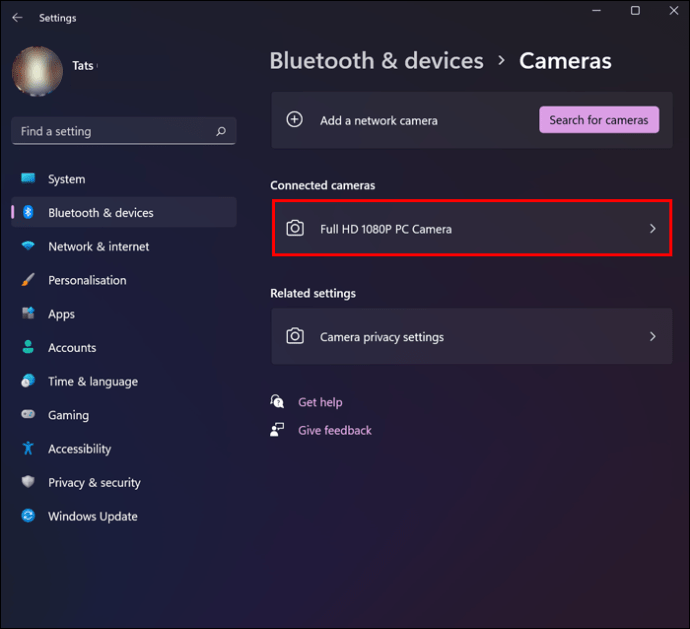Click the Find a setting search box
This screenshot has height=629, width=690.
(x=124, y=131)
